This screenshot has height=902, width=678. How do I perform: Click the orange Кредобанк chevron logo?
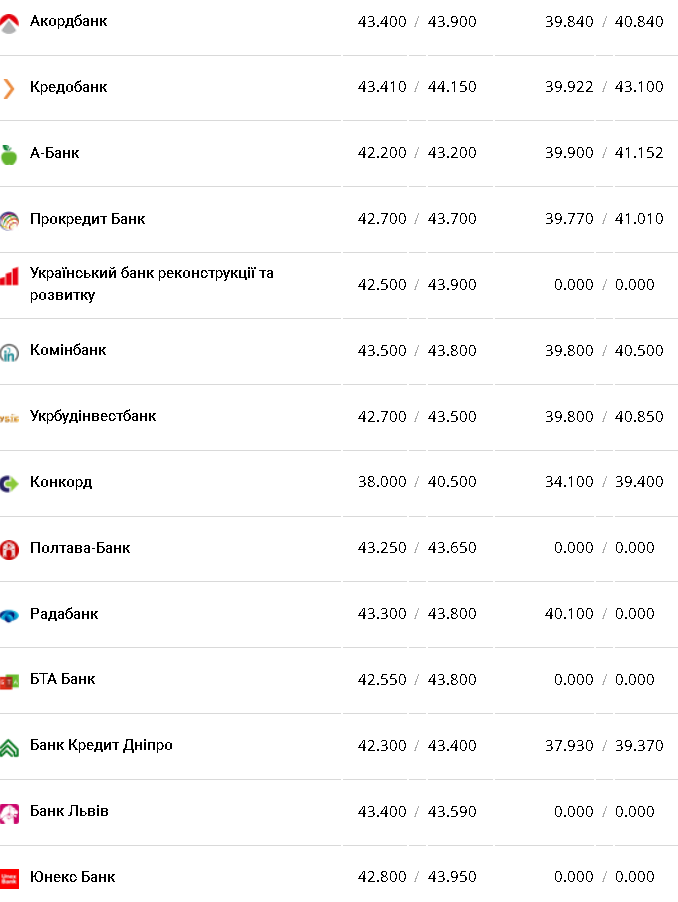(x=9, y=88)
